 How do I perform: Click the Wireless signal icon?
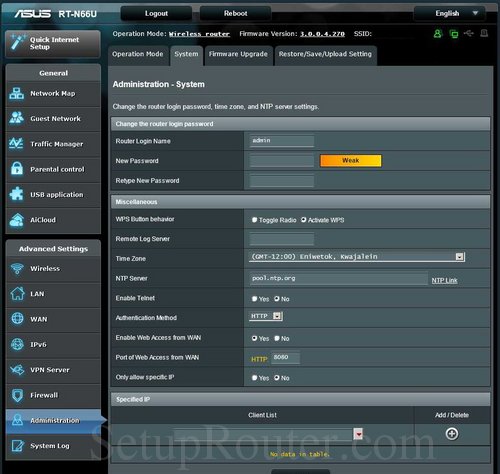(x=17, y=268)
